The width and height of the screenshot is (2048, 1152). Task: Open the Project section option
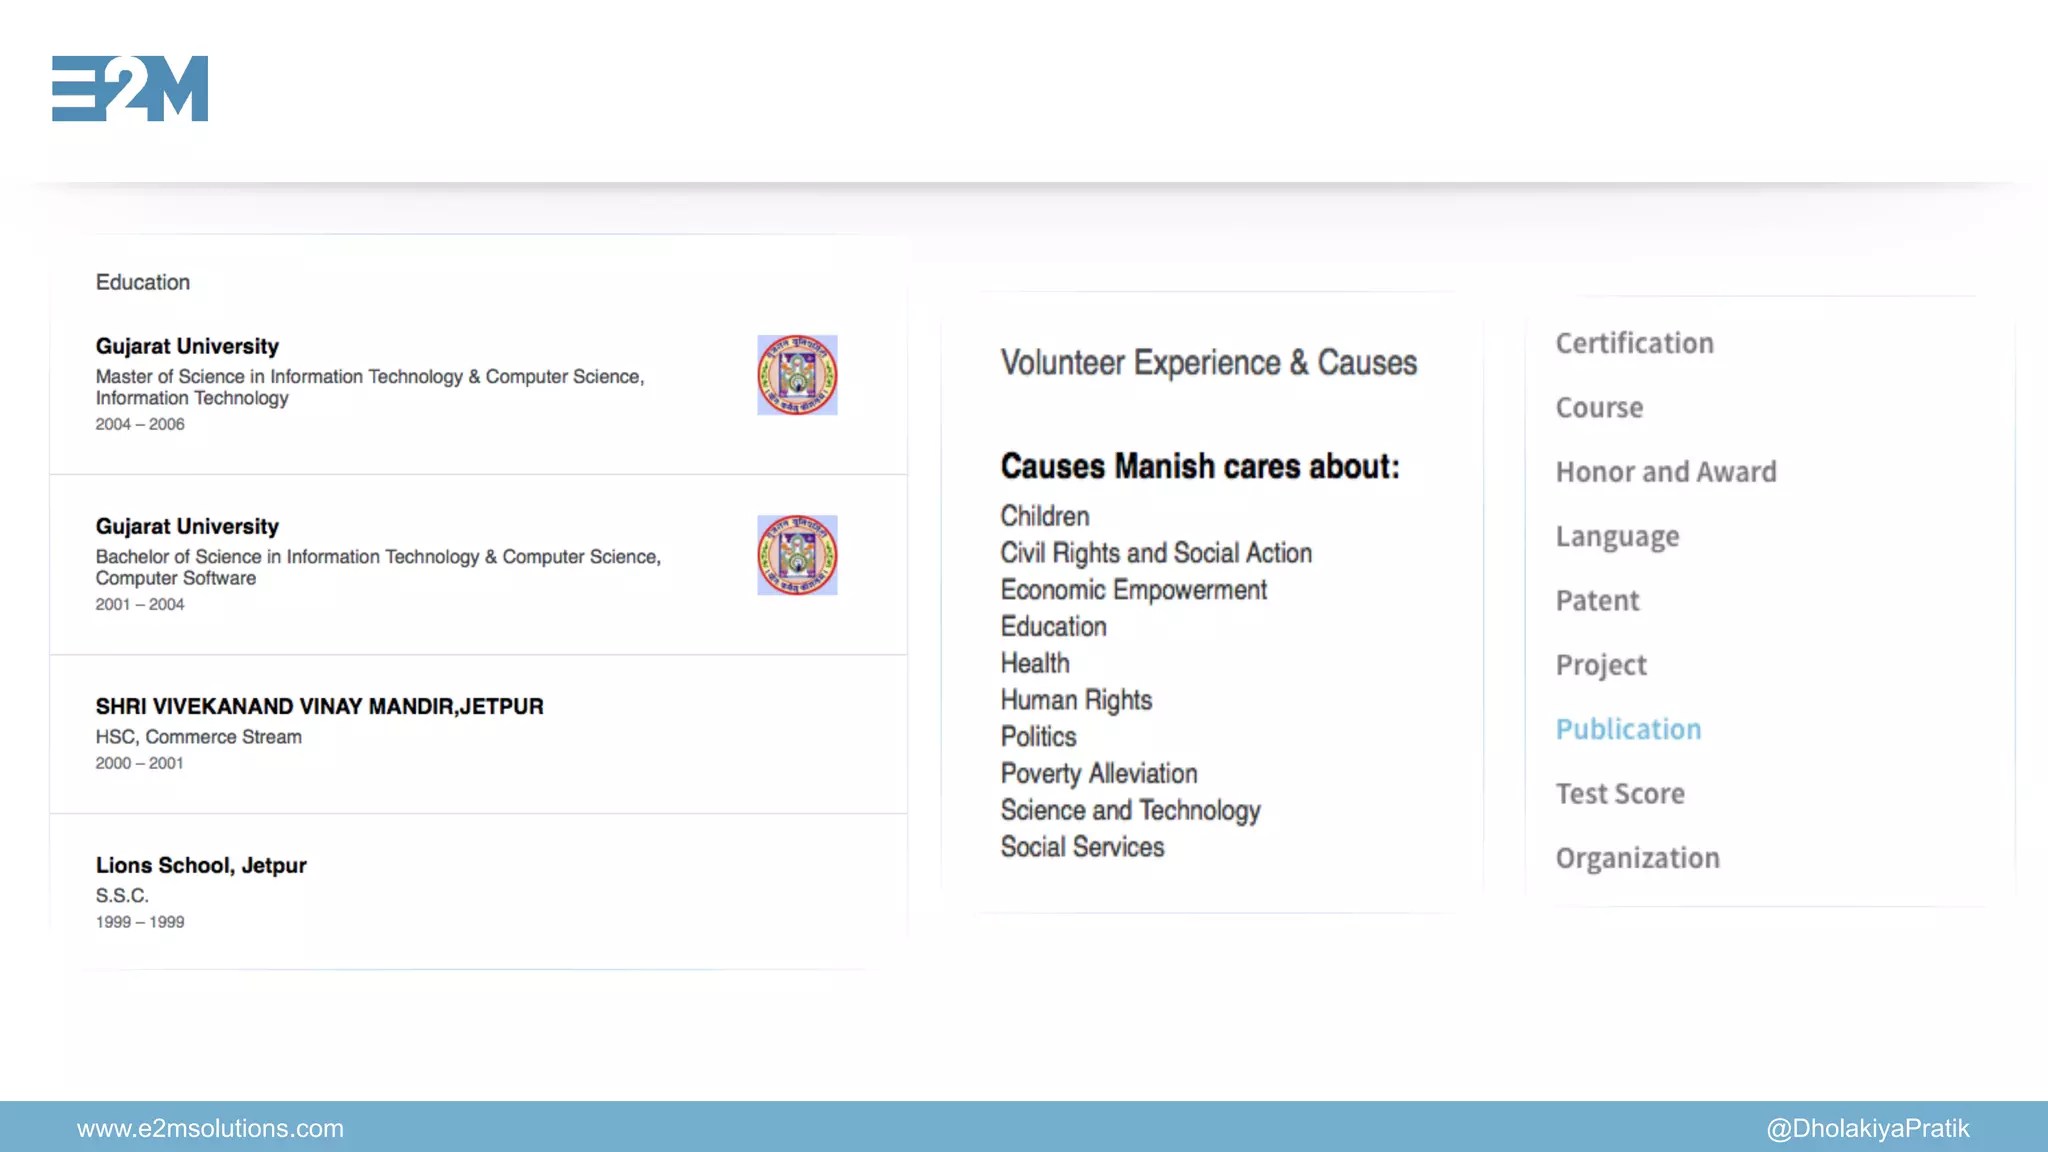click(1601, 665)
